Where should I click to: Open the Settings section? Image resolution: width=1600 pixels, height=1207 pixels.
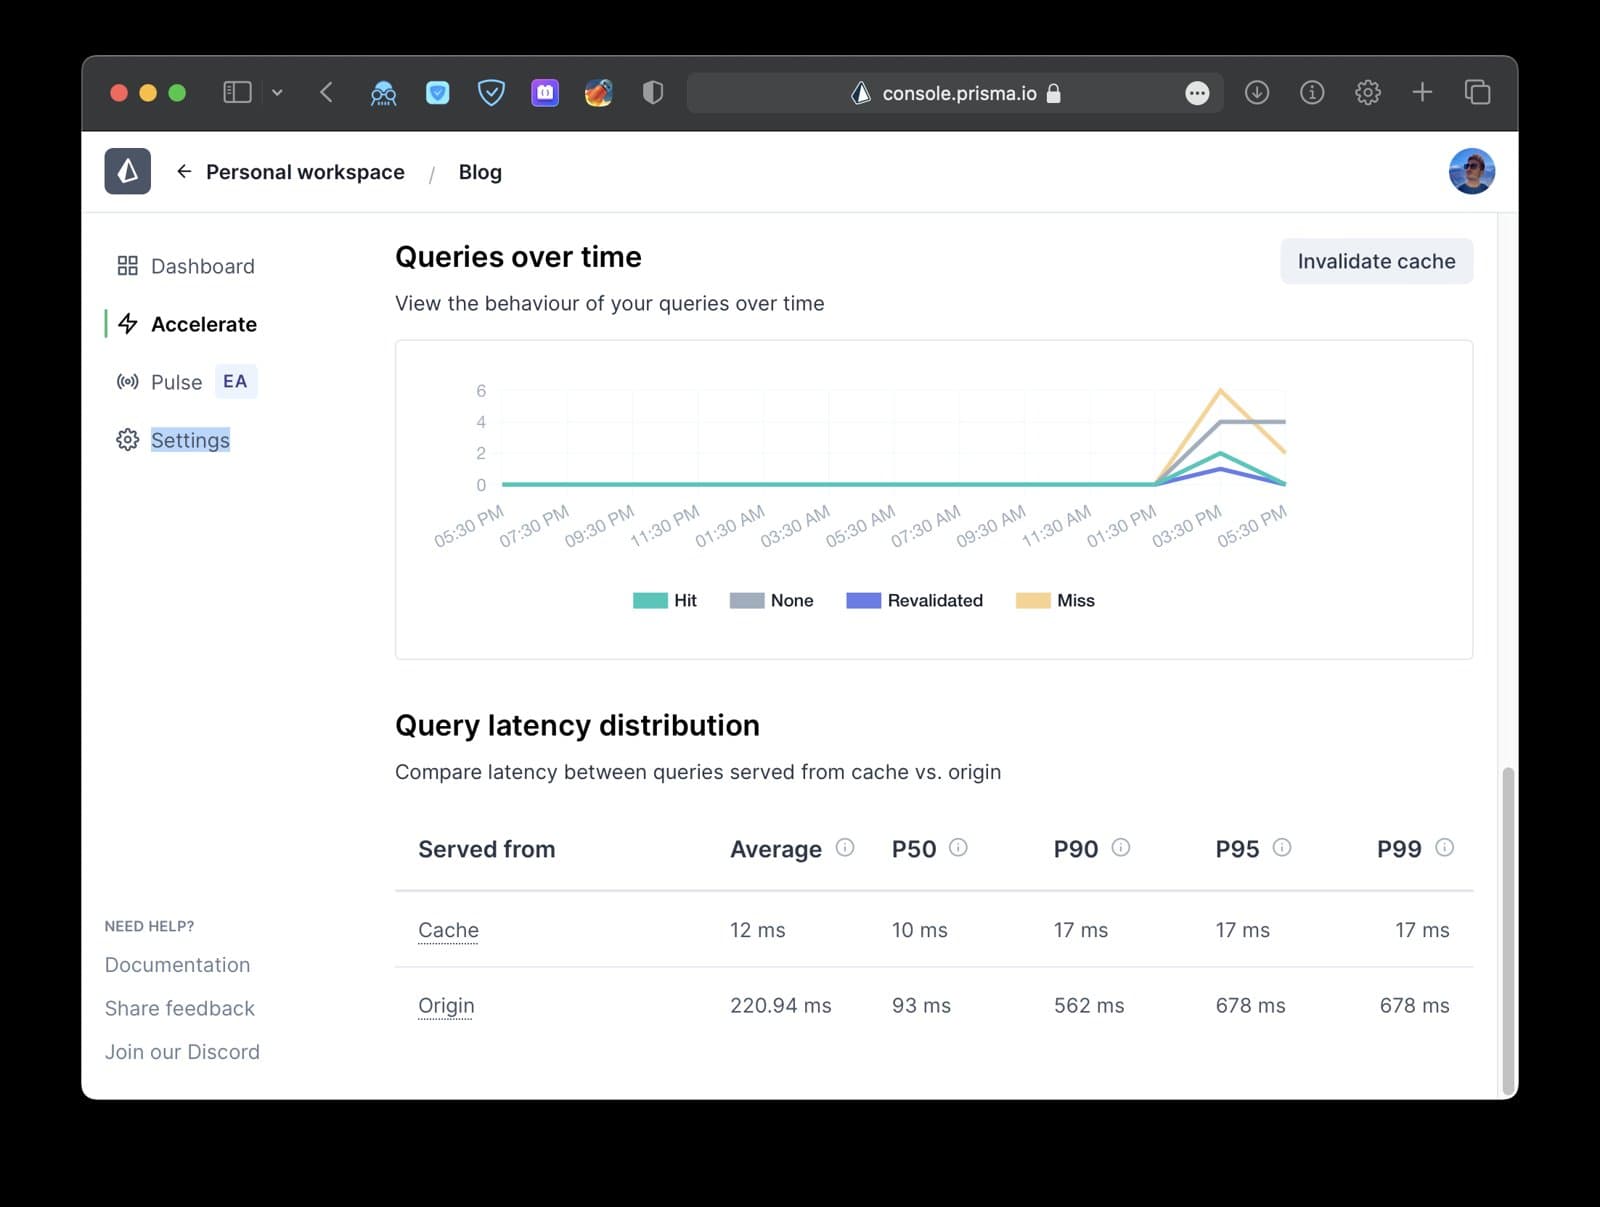[190, 440]
